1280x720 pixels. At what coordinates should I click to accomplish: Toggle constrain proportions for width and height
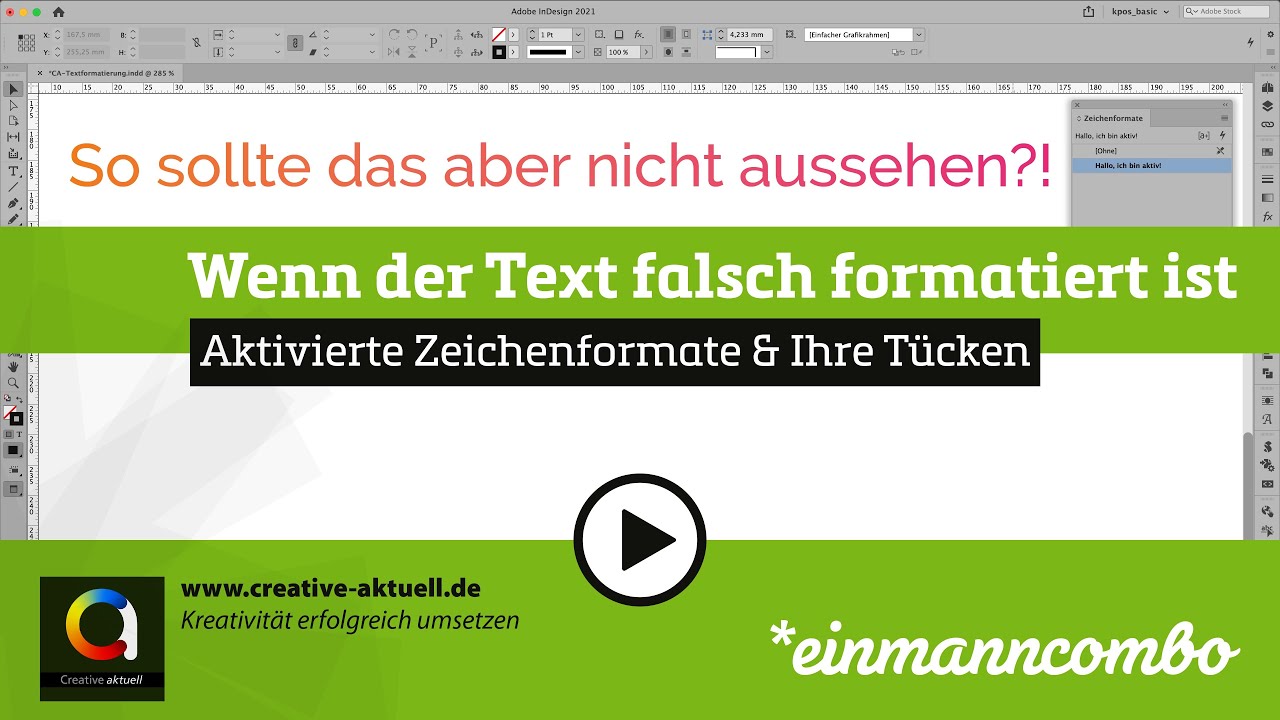pyautogui.click(x=197, y=42)
